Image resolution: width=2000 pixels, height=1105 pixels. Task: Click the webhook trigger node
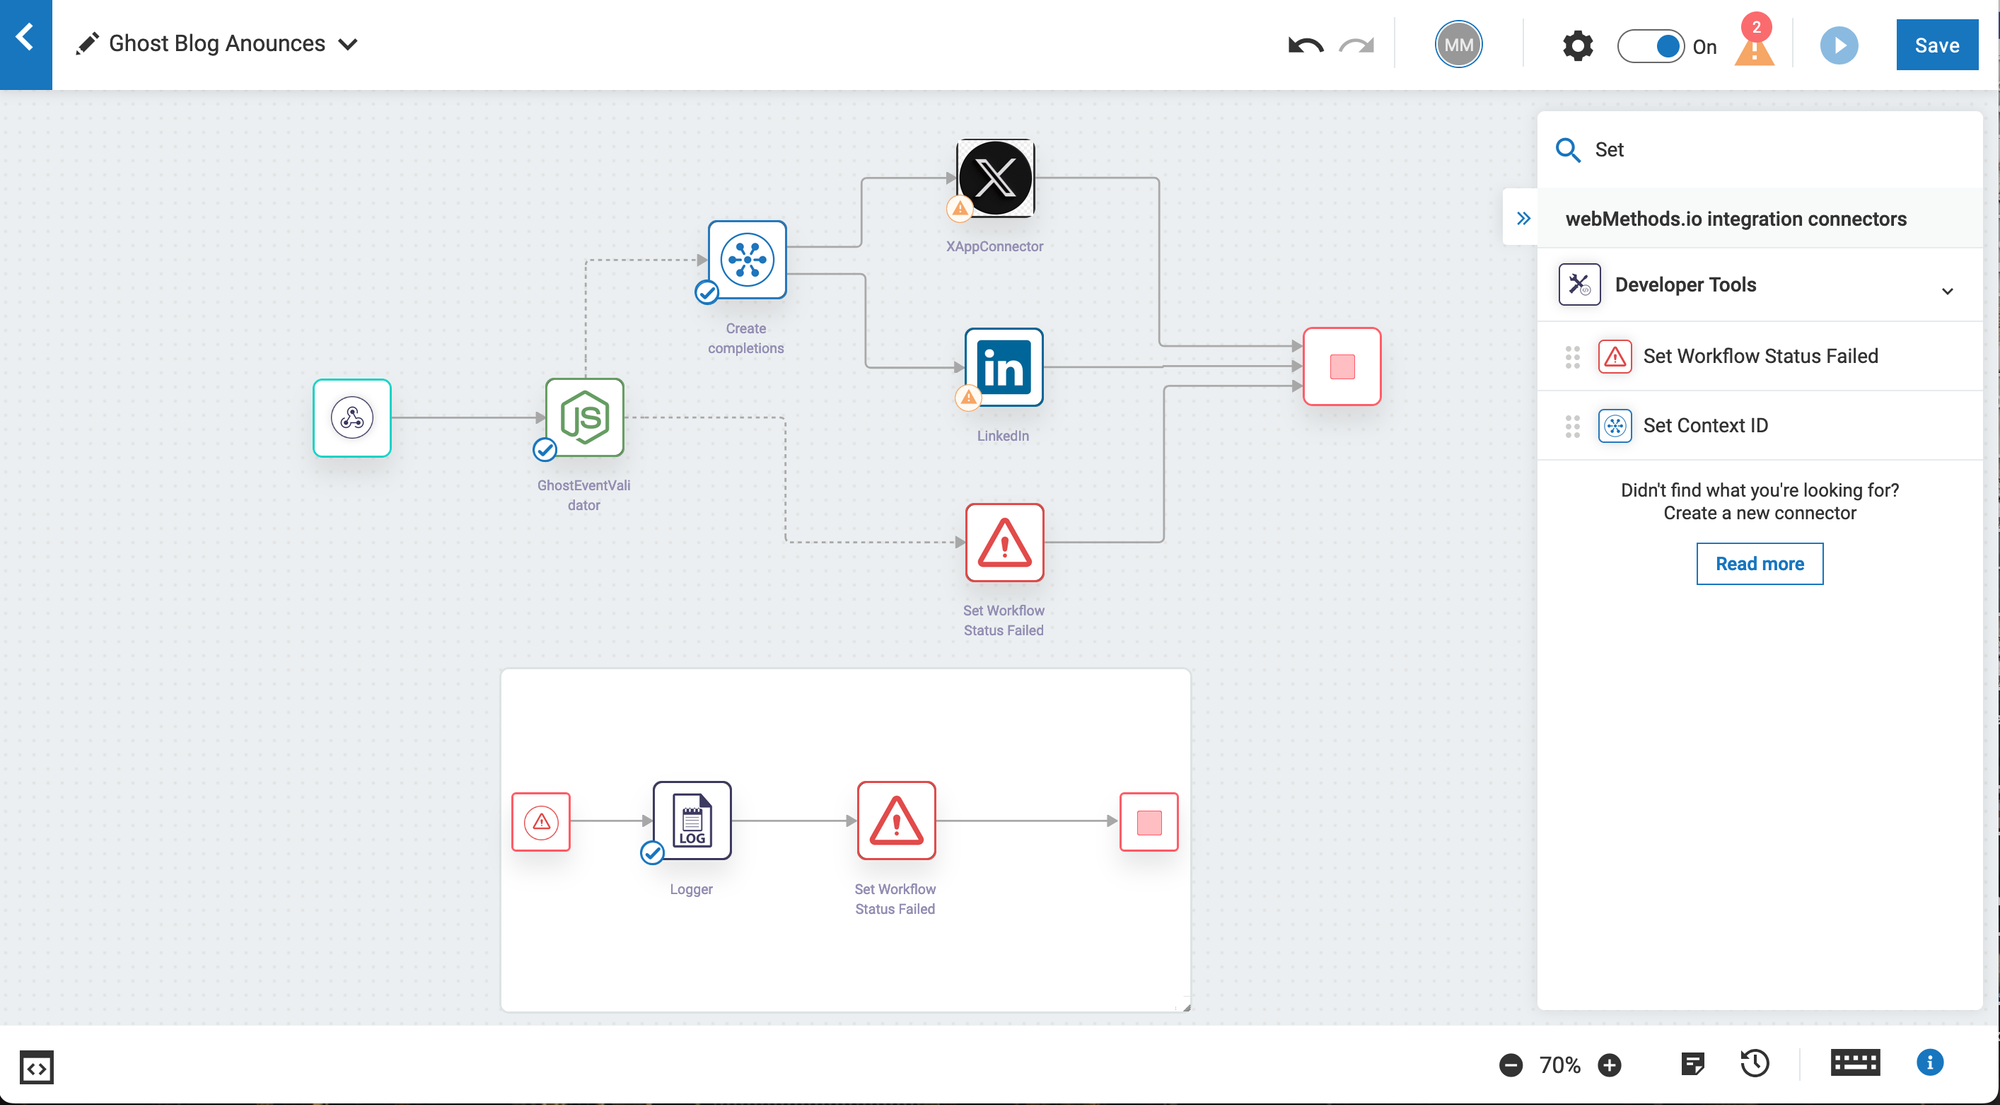tap(352, 418)
